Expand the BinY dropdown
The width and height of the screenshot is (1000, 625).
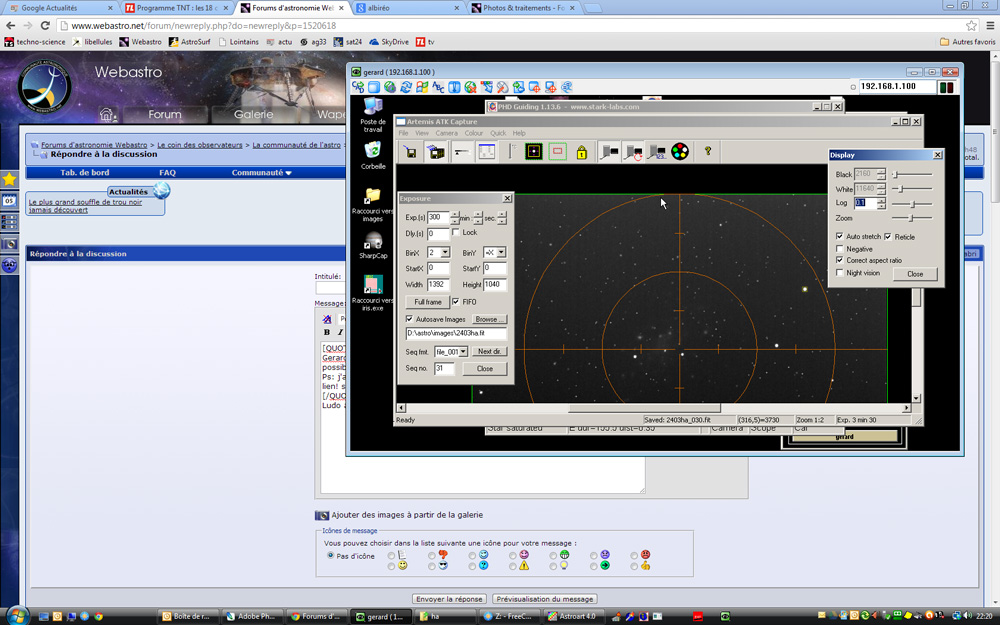pyautogui.click(x=501, y=253)
